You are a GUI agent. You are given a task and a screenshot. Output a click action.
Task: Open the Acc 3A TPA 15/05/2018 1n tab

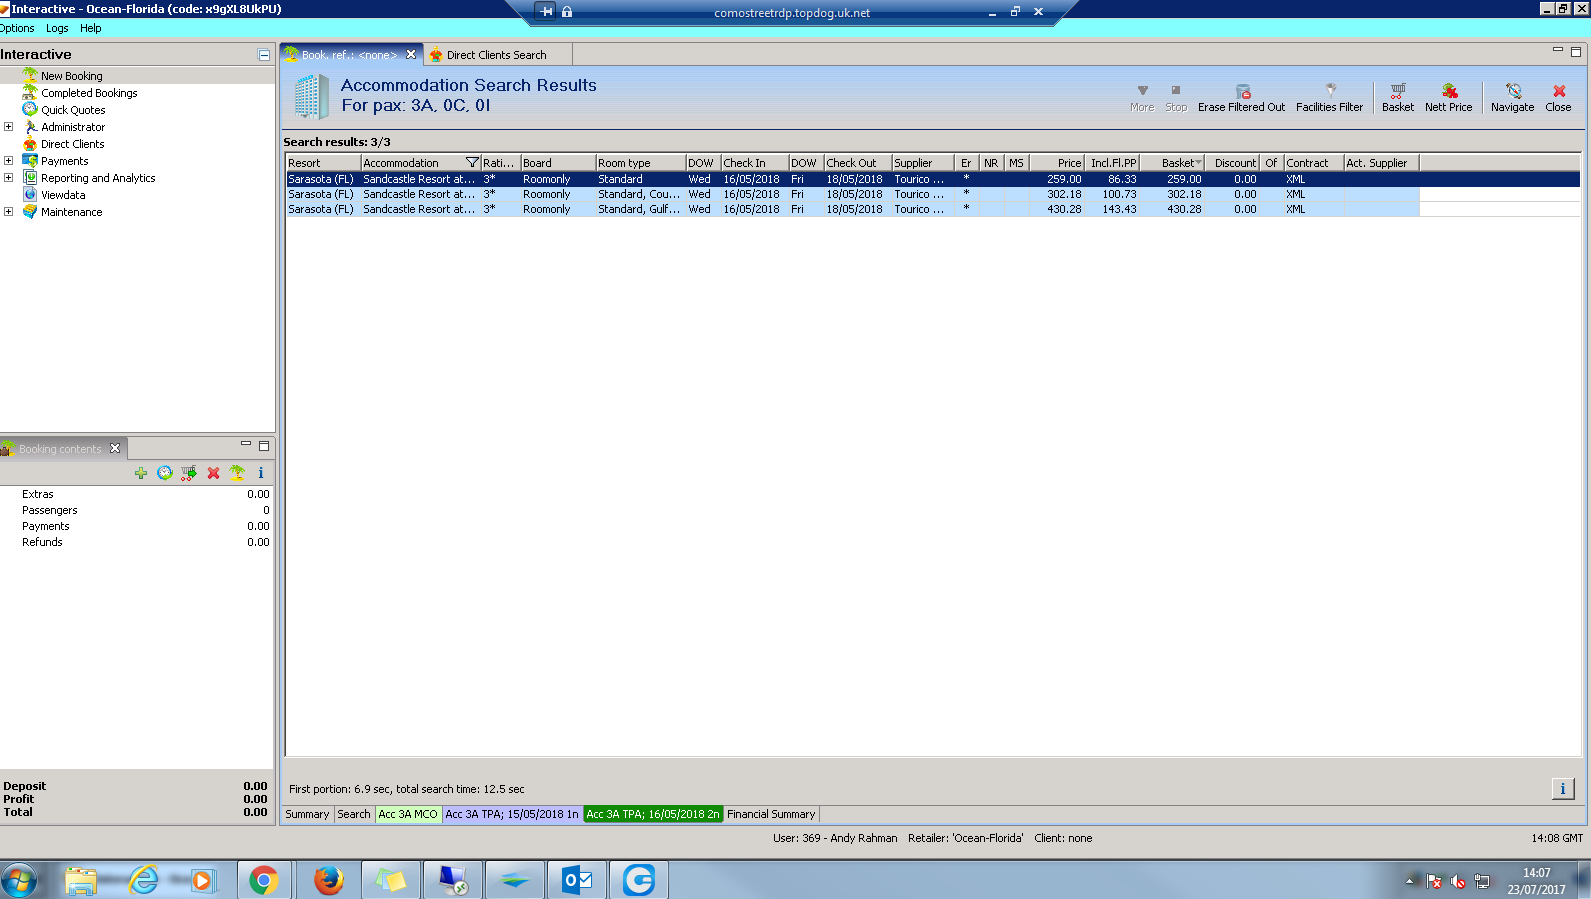(512, 814)
